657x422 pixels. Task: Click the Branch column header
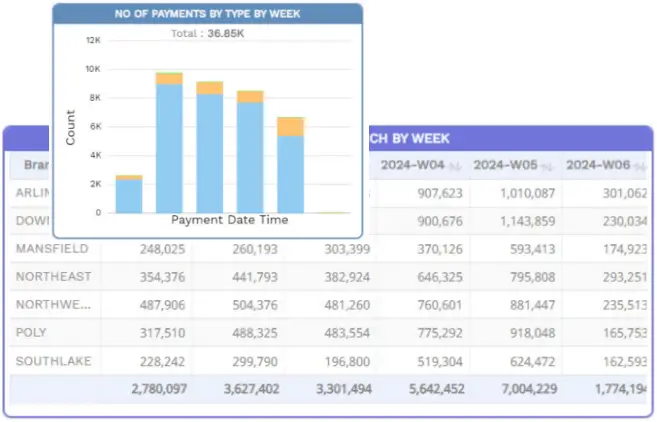(30, 165)
